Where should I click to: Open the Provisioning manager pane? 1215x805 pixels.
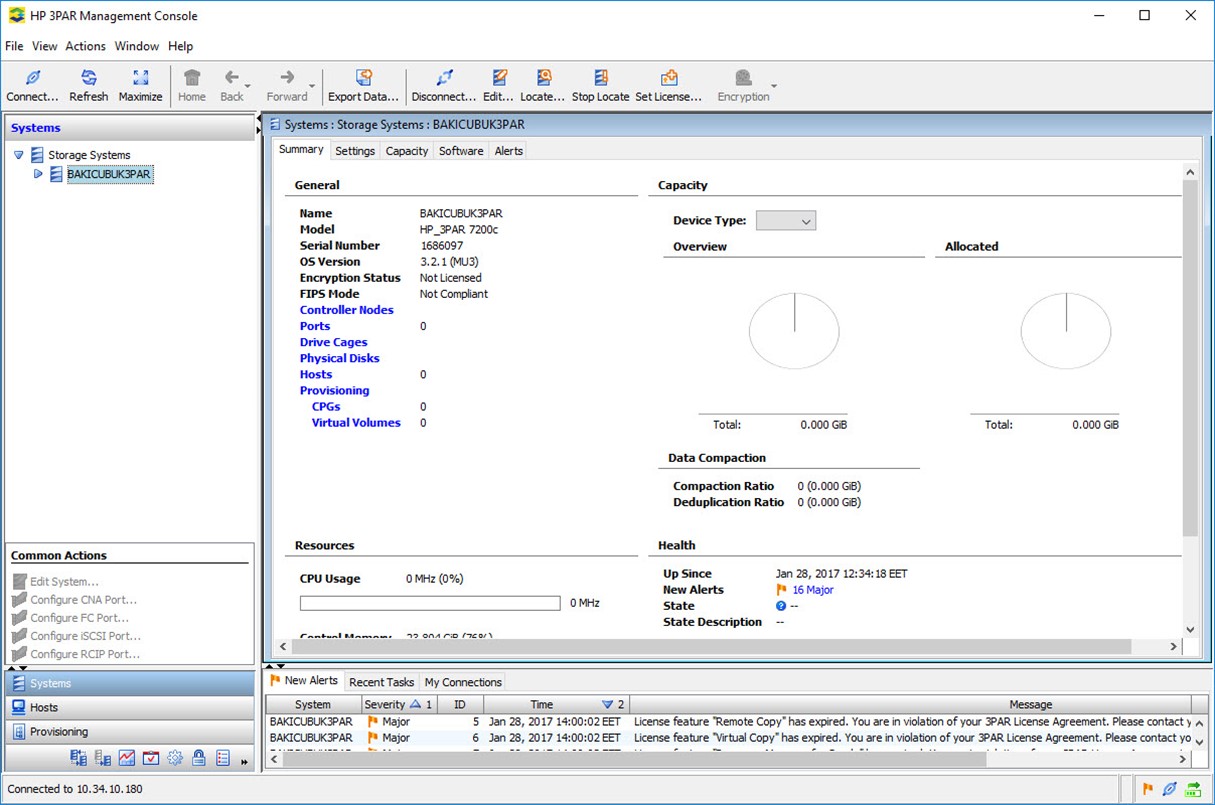(x=130, y=732)
